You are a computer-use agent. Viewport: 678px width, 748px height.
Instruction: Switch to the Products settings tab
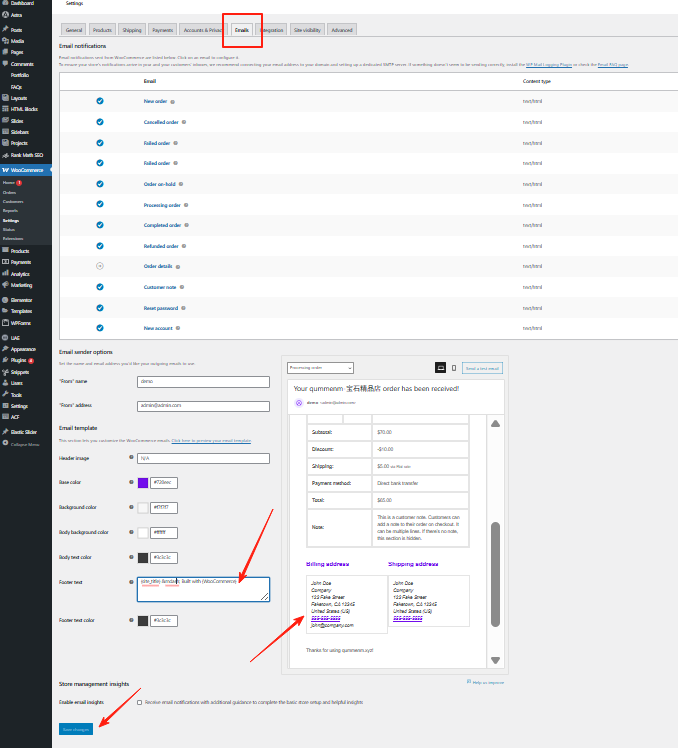point(102,30)
